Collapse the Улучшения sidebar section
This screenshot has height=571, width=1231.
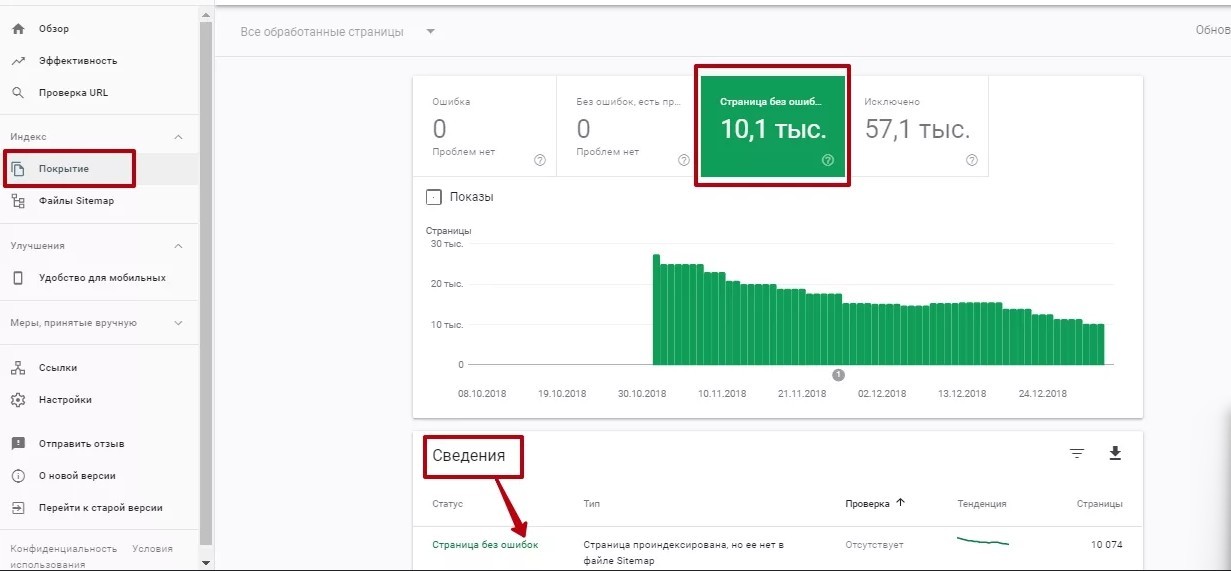178,246
